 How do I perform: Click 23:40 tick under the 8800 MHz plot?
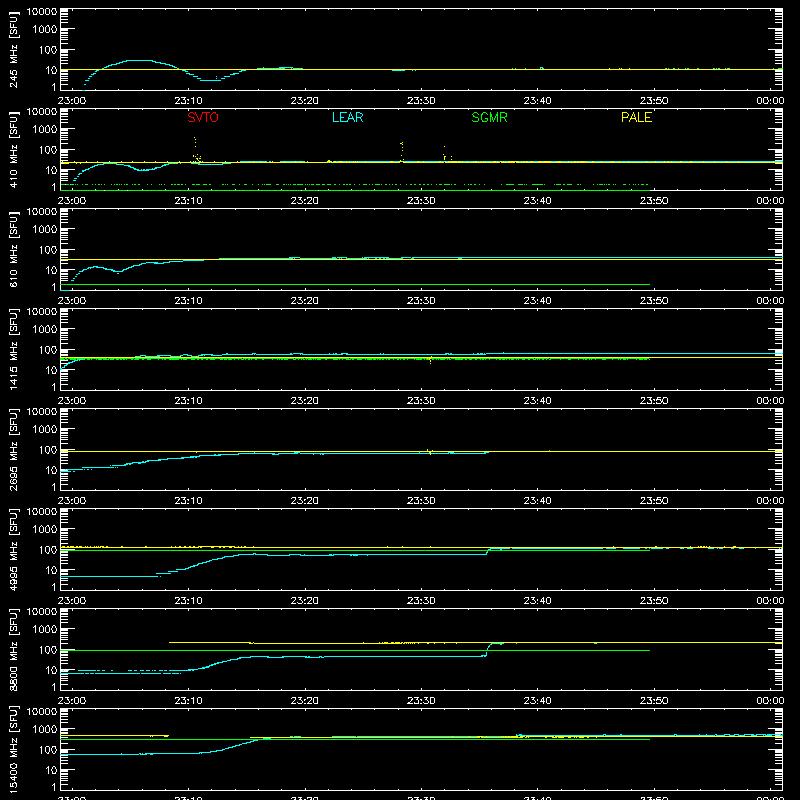[537, 701]
